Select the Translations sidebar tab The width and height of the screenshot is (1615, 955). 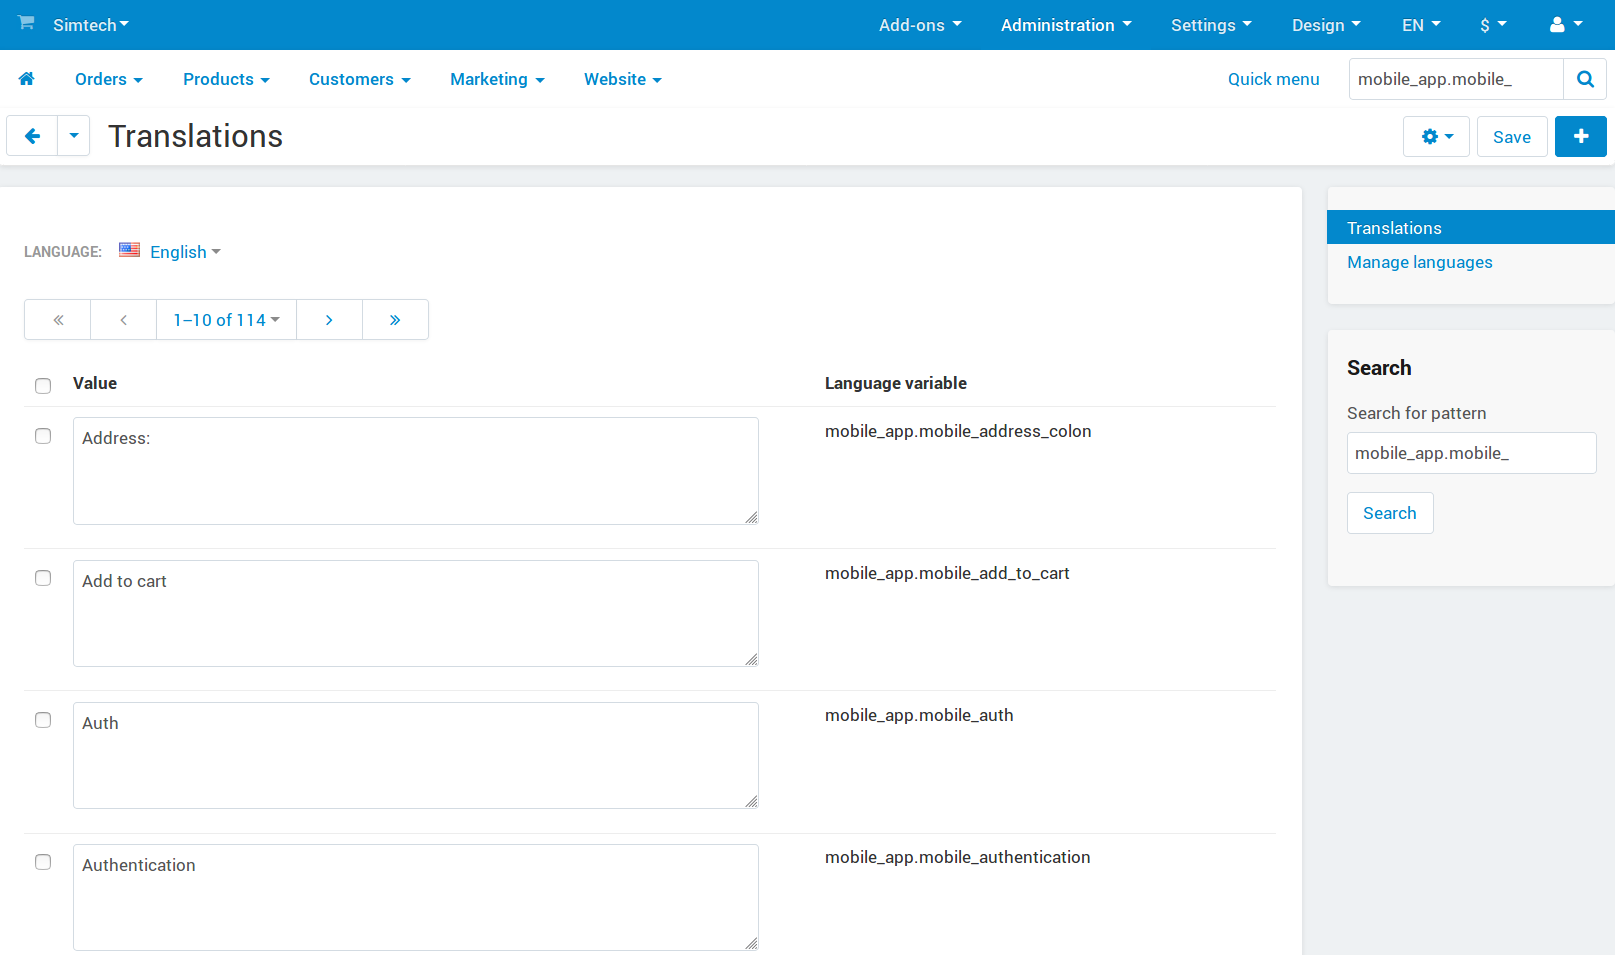pyautogui.click(x=1470, y=227)
